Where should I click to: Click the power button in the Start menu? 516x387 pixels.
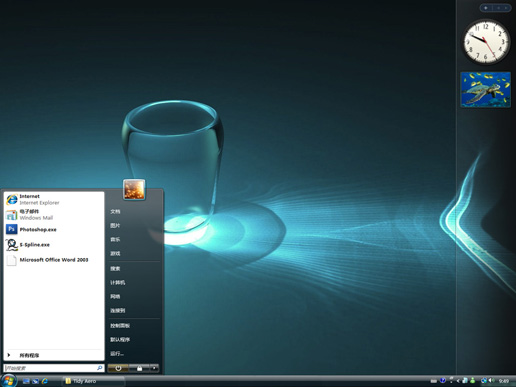tap(118, 368)
